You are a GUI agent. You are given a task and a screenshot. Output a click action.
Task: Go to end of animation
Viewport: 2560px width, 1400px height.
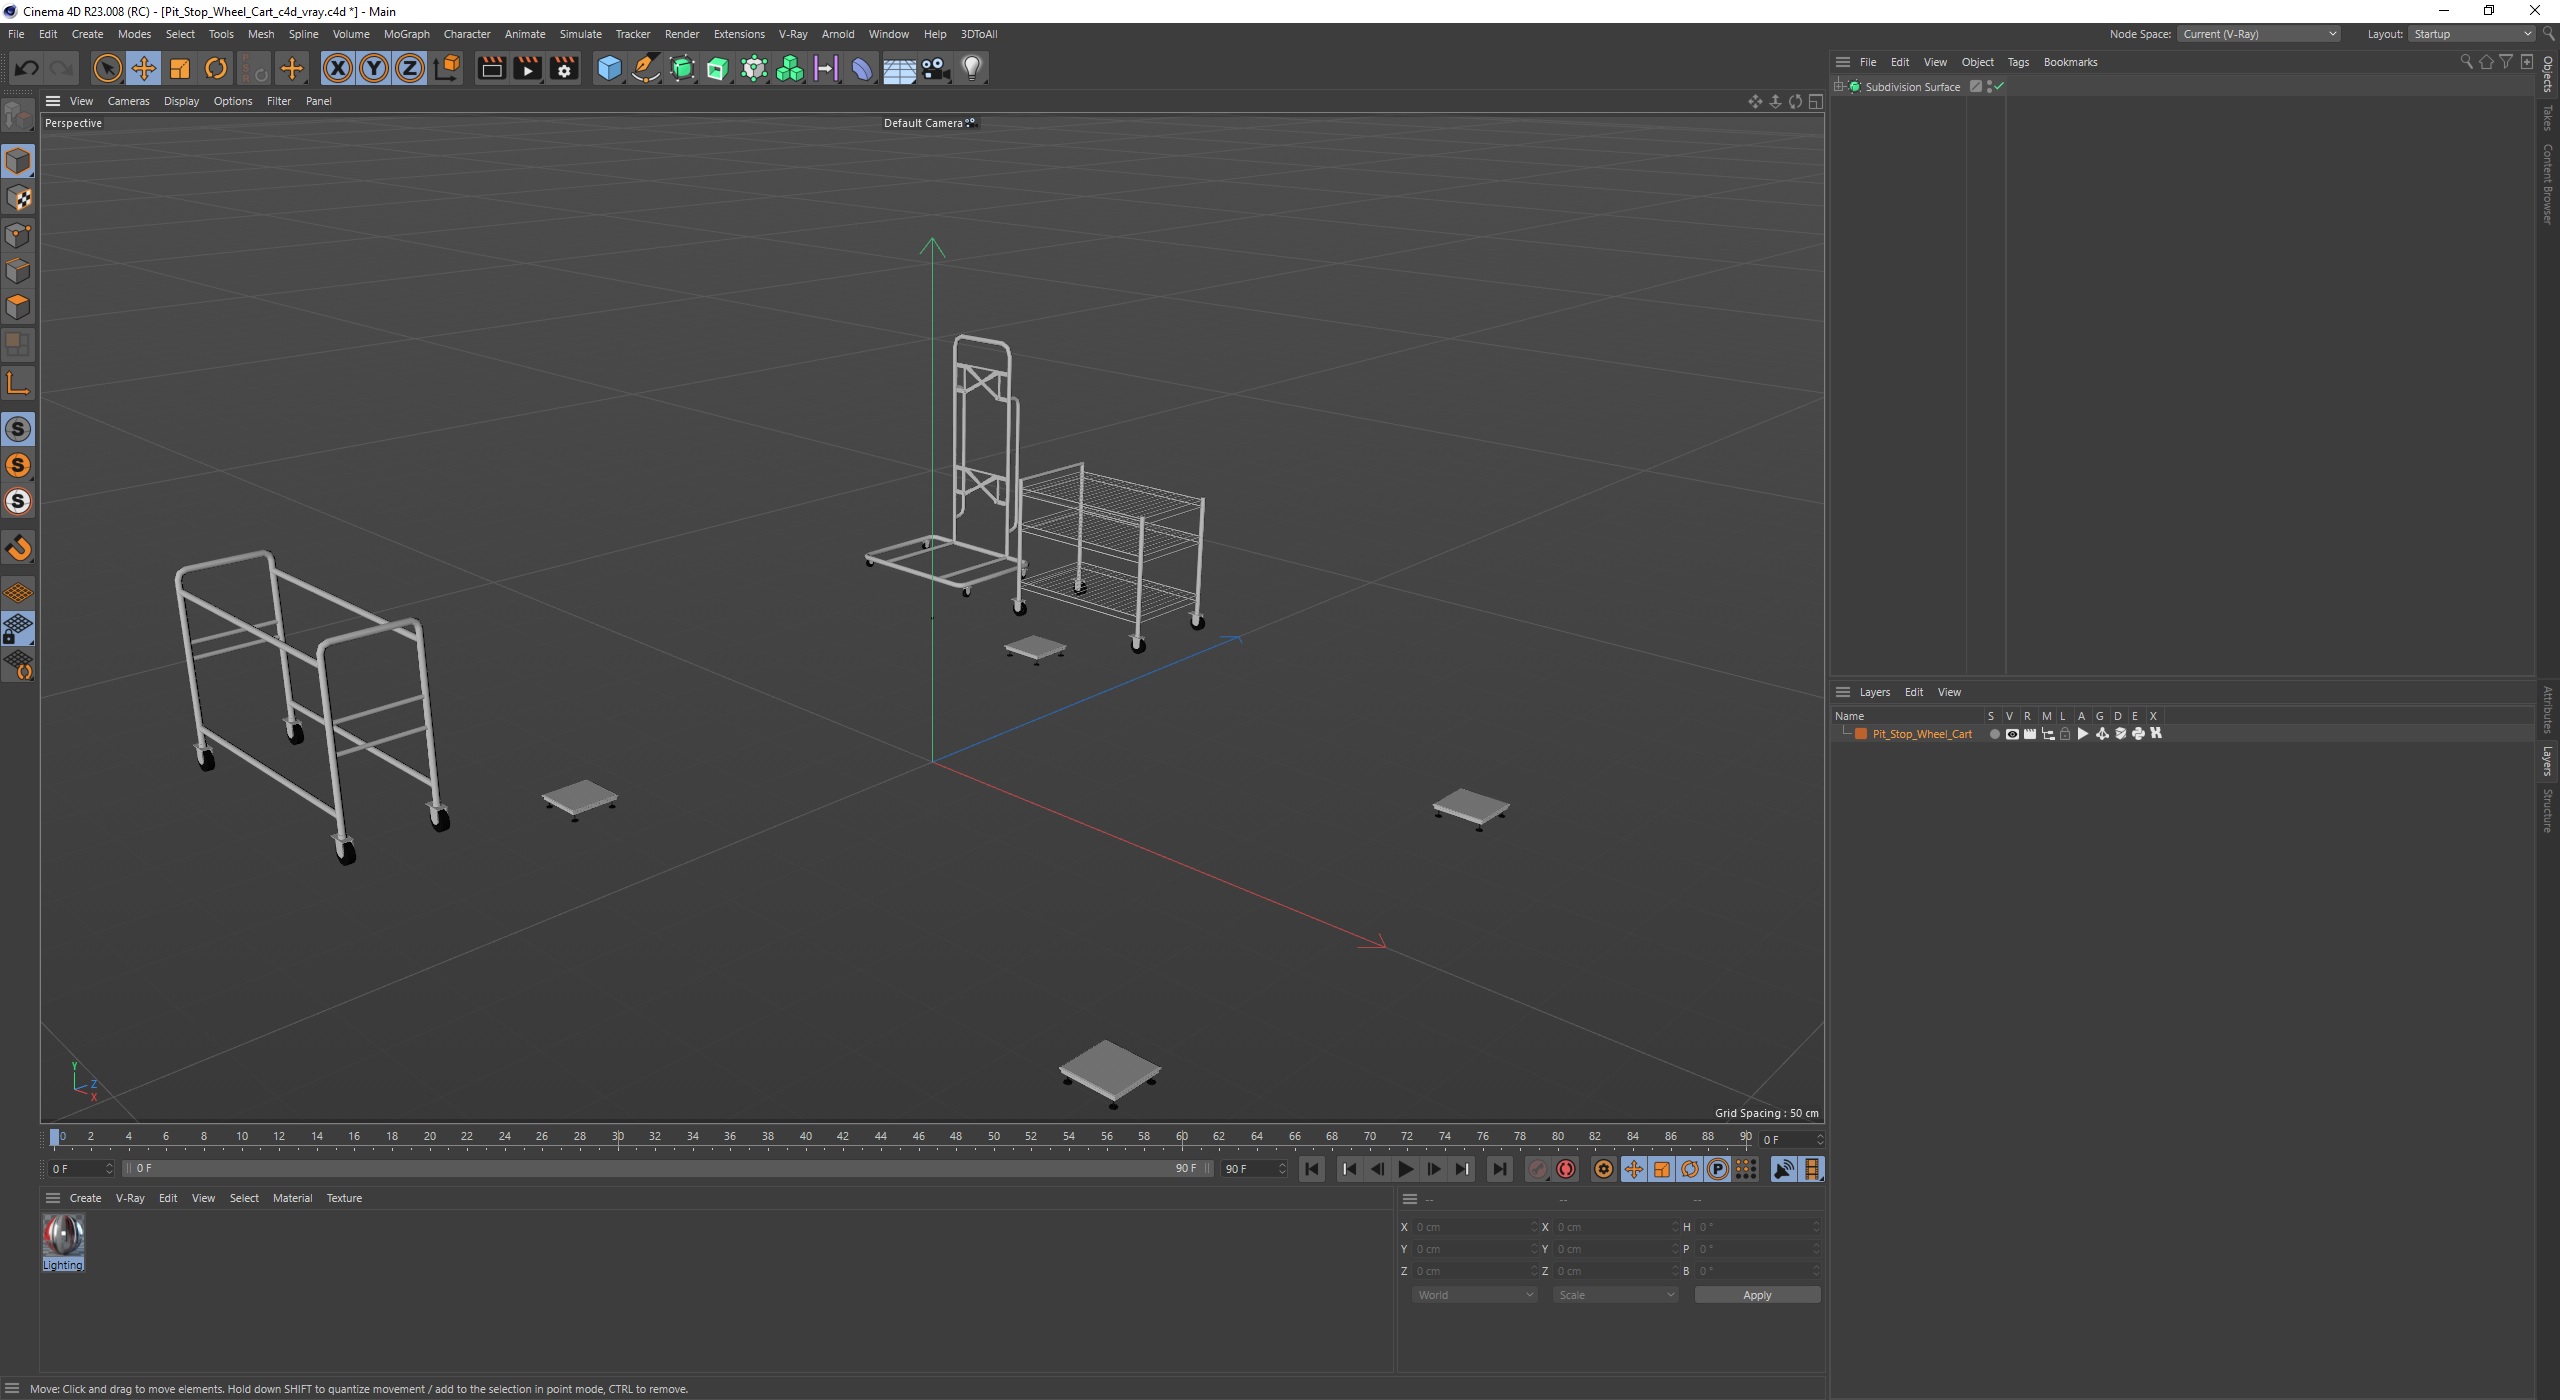pos(1499,1169)
